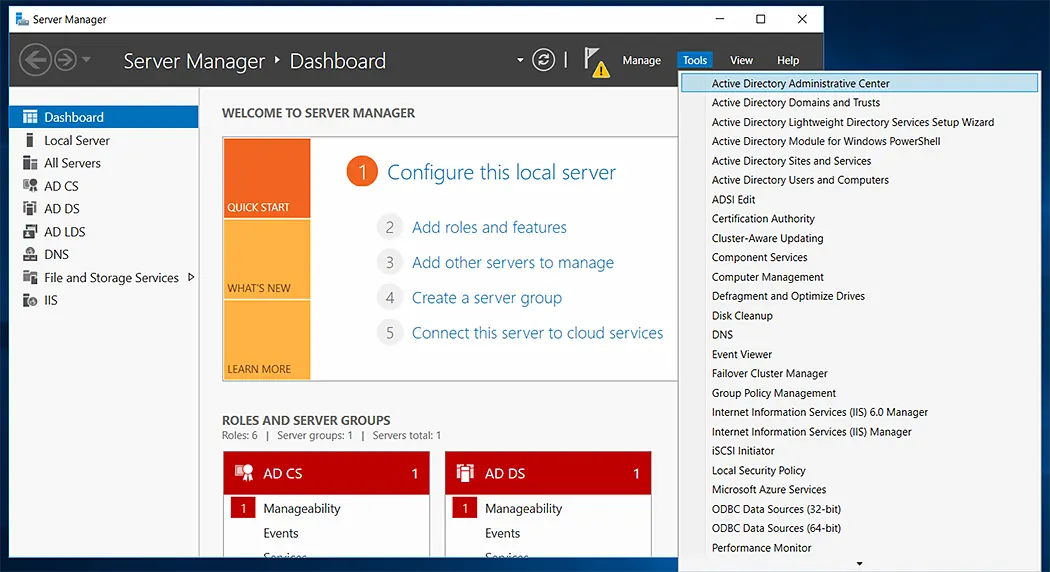Launch Active Directory Module for Windows PowerShell
Image resolution: width=1050 pixels, height=572 pixels.
[859, 141]
